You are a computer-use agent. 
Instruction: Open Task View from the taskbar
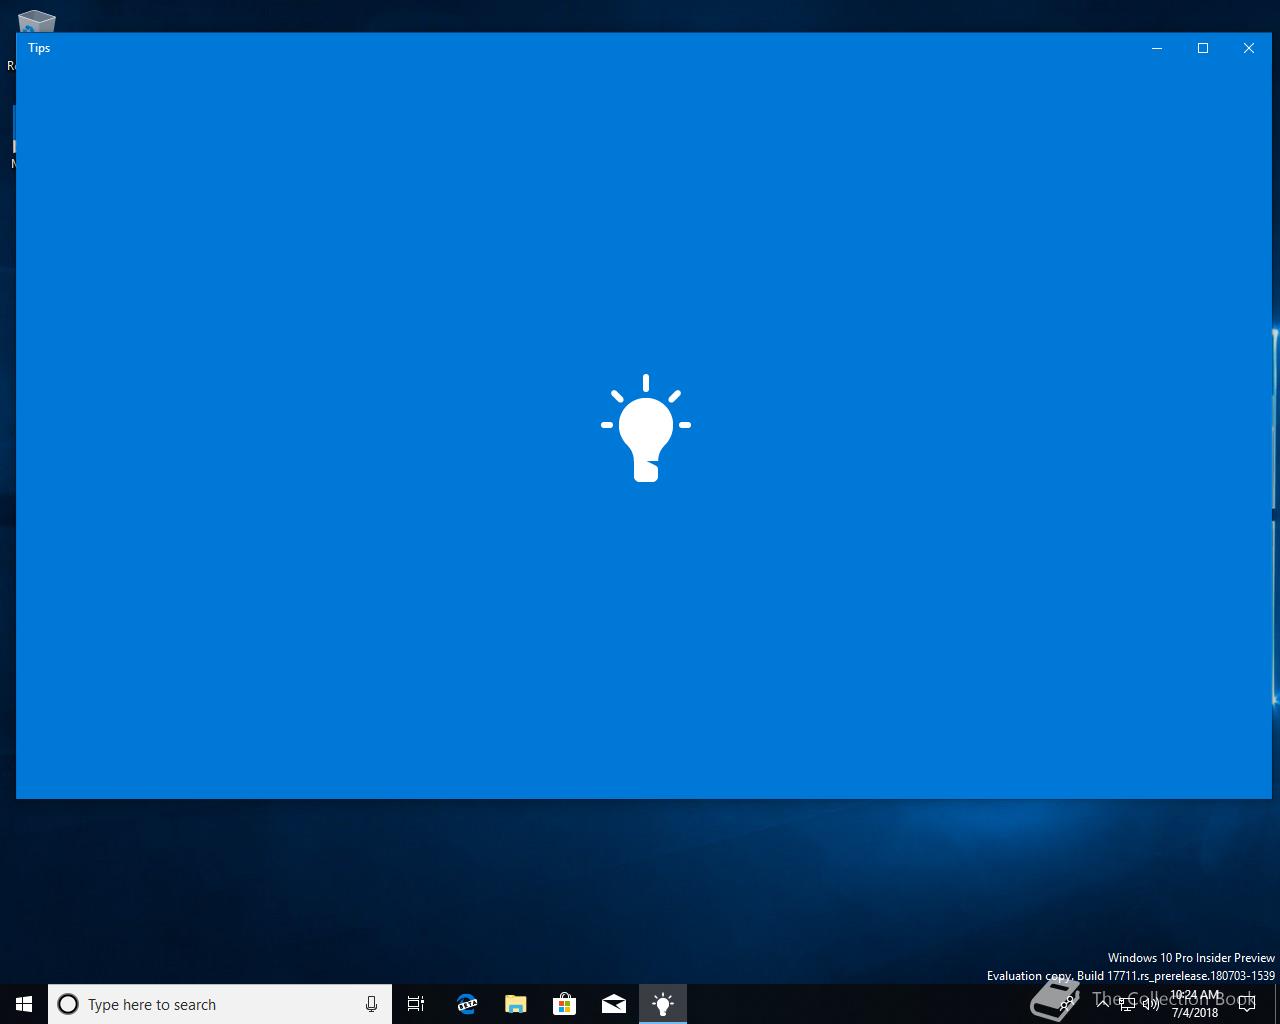point(416,1004)
